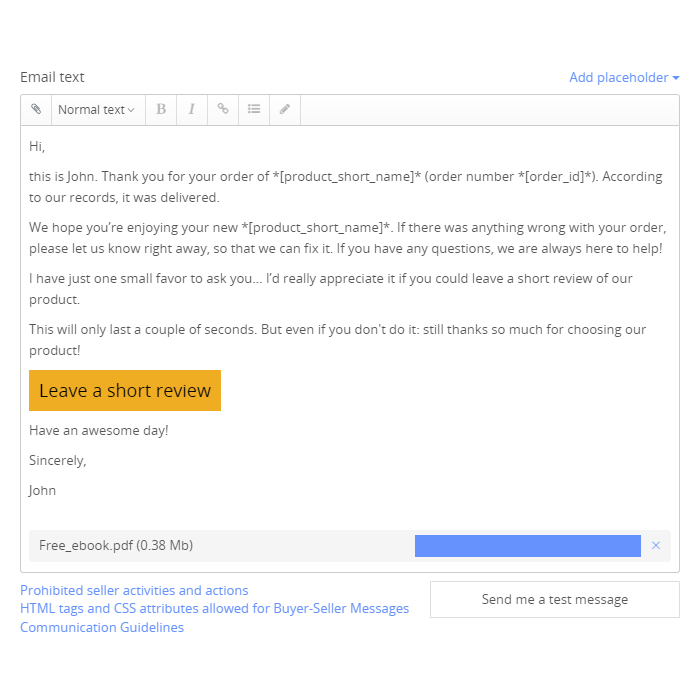Open the Normal text style dropdown
The image size is (700, 700).
96,110
